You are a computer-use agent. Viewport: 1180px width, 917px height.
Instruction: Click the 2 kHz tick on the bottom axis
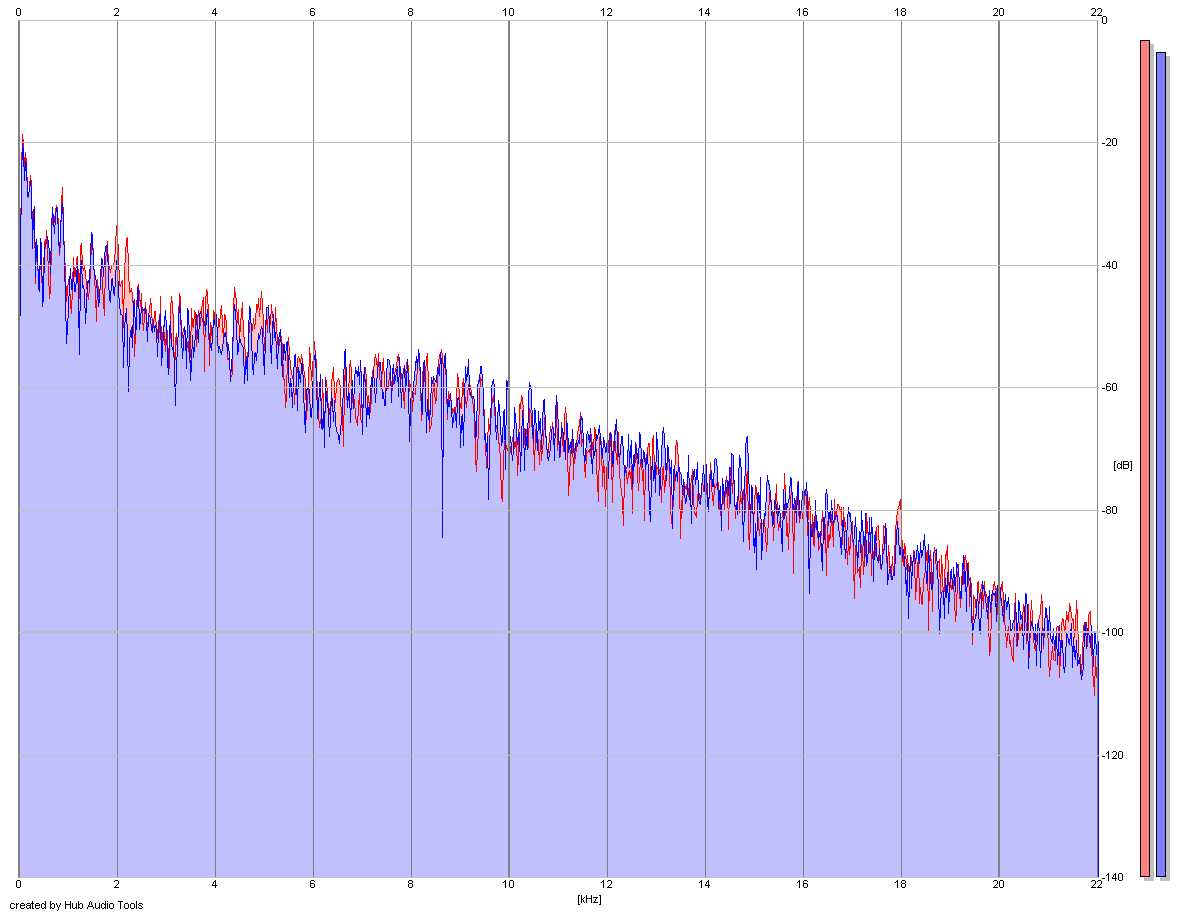coord(117,884)
